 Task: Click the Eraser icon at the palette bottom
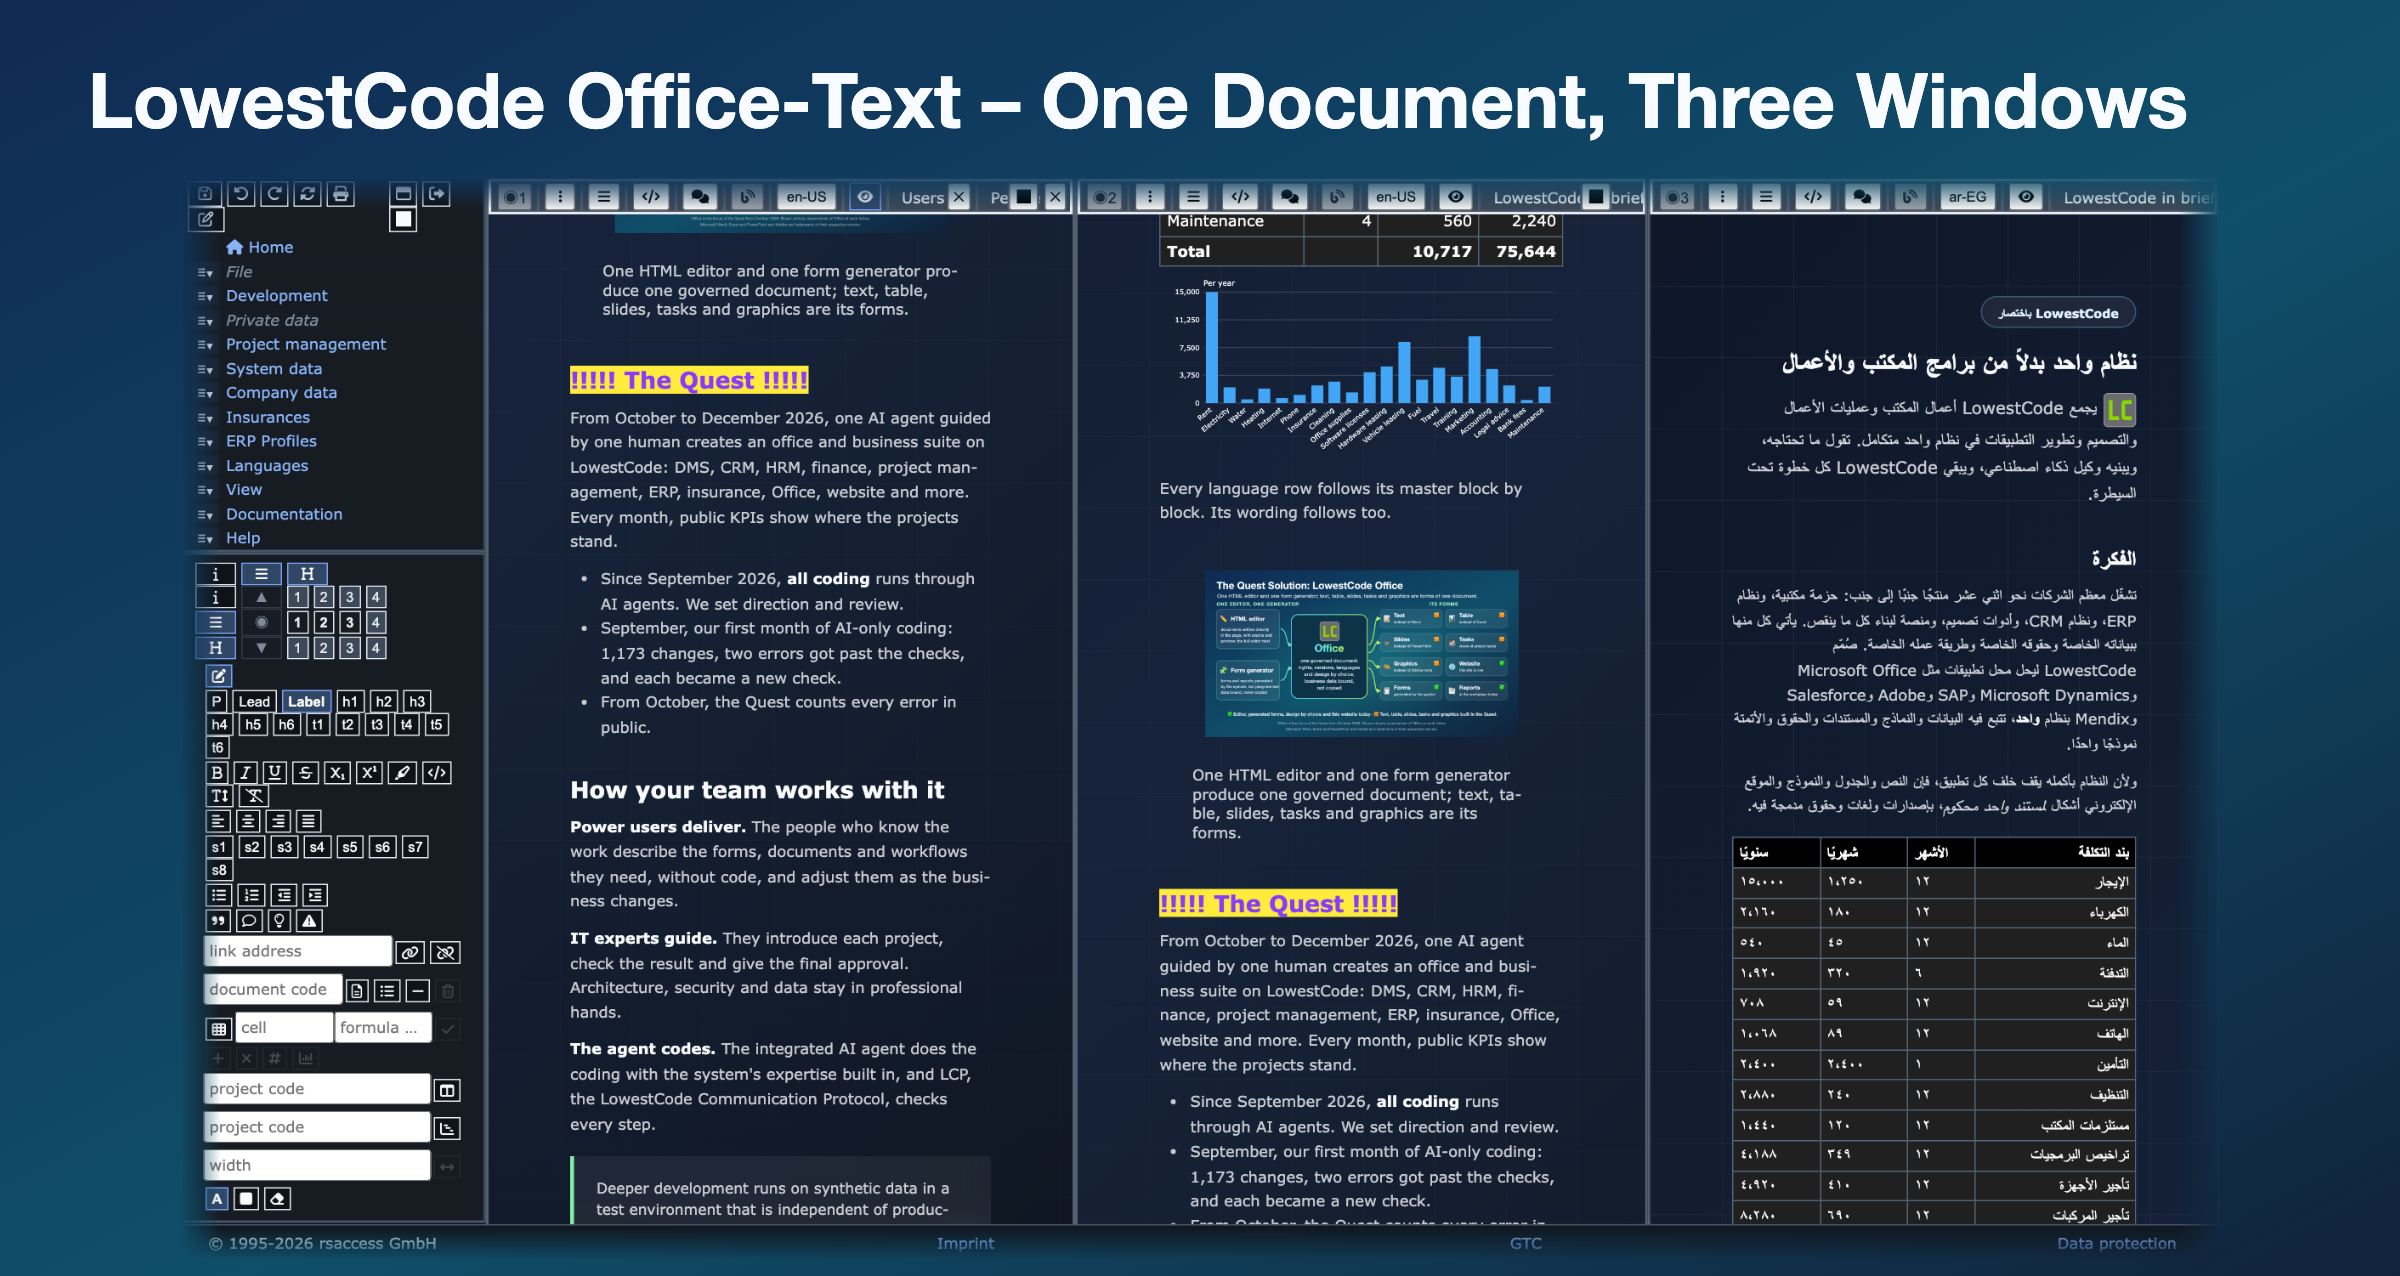point(278,1198)
